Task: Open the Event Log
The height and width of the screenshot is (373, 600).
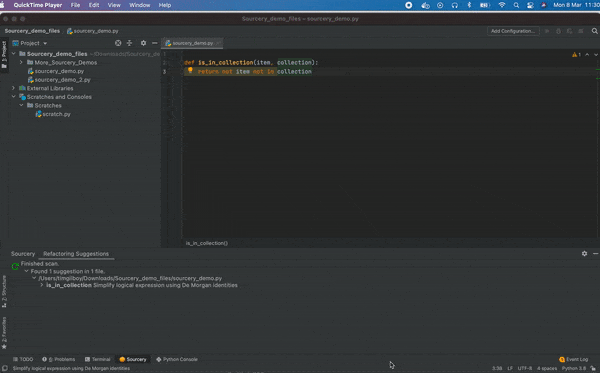Action: (574, 359)
